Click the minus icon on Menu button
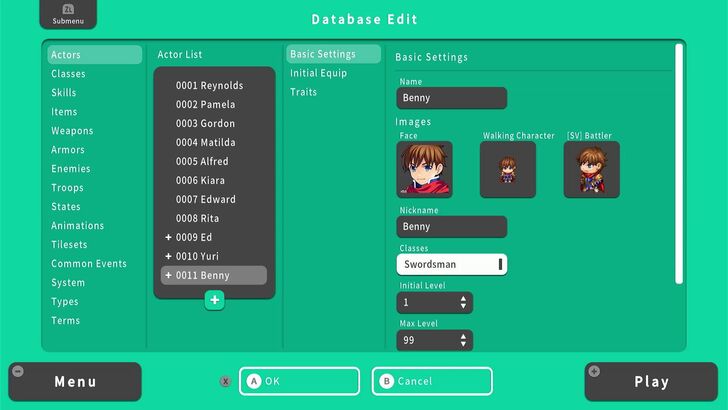Viewport: 728px width, 410px height. click(18, 371)
